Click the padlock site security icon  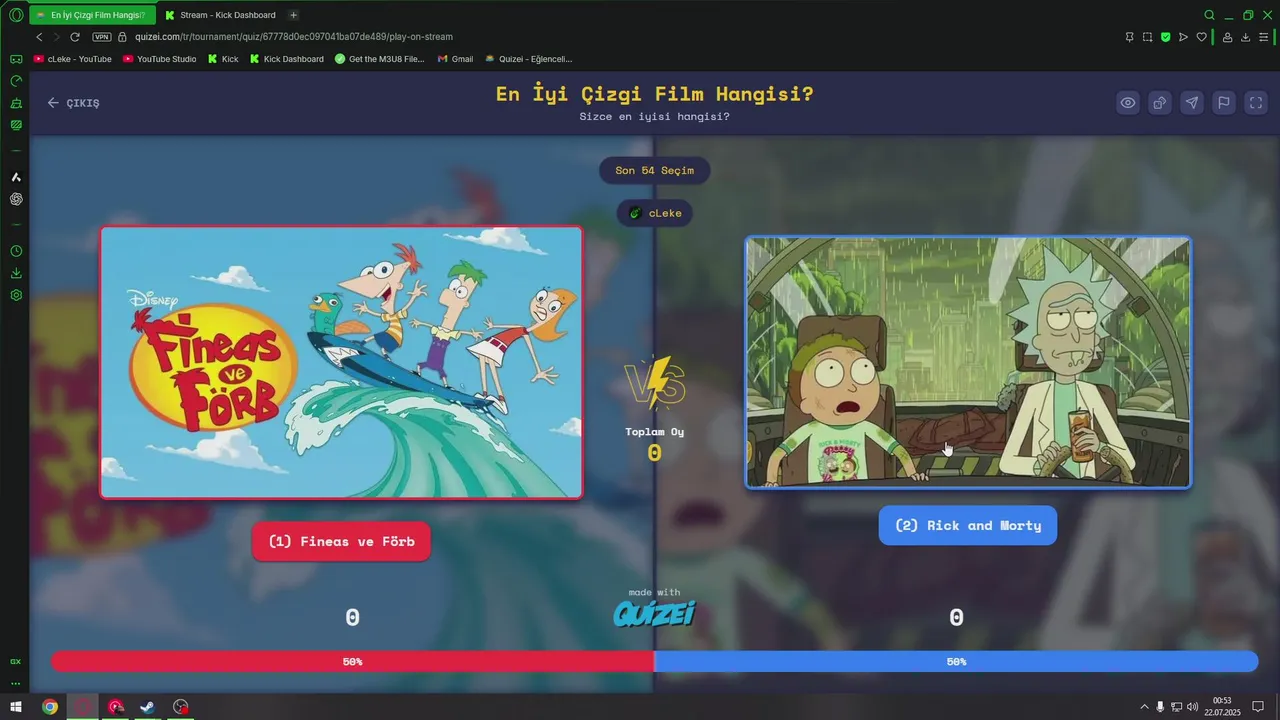tap(123, 37)
